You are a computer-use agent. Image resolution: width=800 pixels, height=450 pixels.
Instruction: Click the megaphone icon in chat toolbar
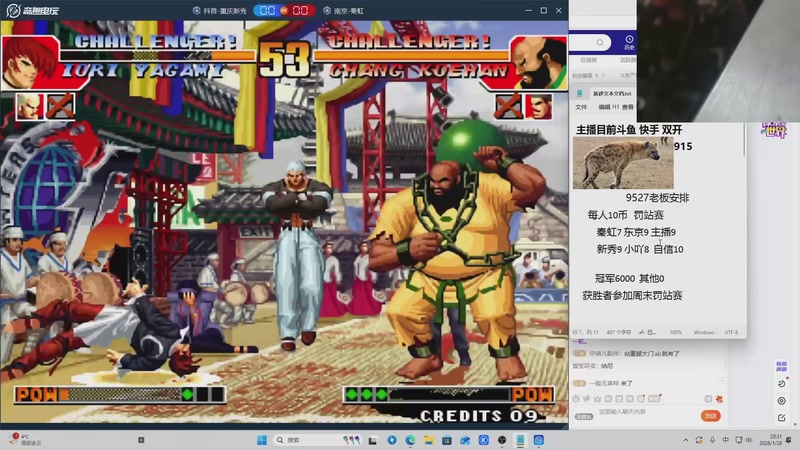(x=587, y=398)
